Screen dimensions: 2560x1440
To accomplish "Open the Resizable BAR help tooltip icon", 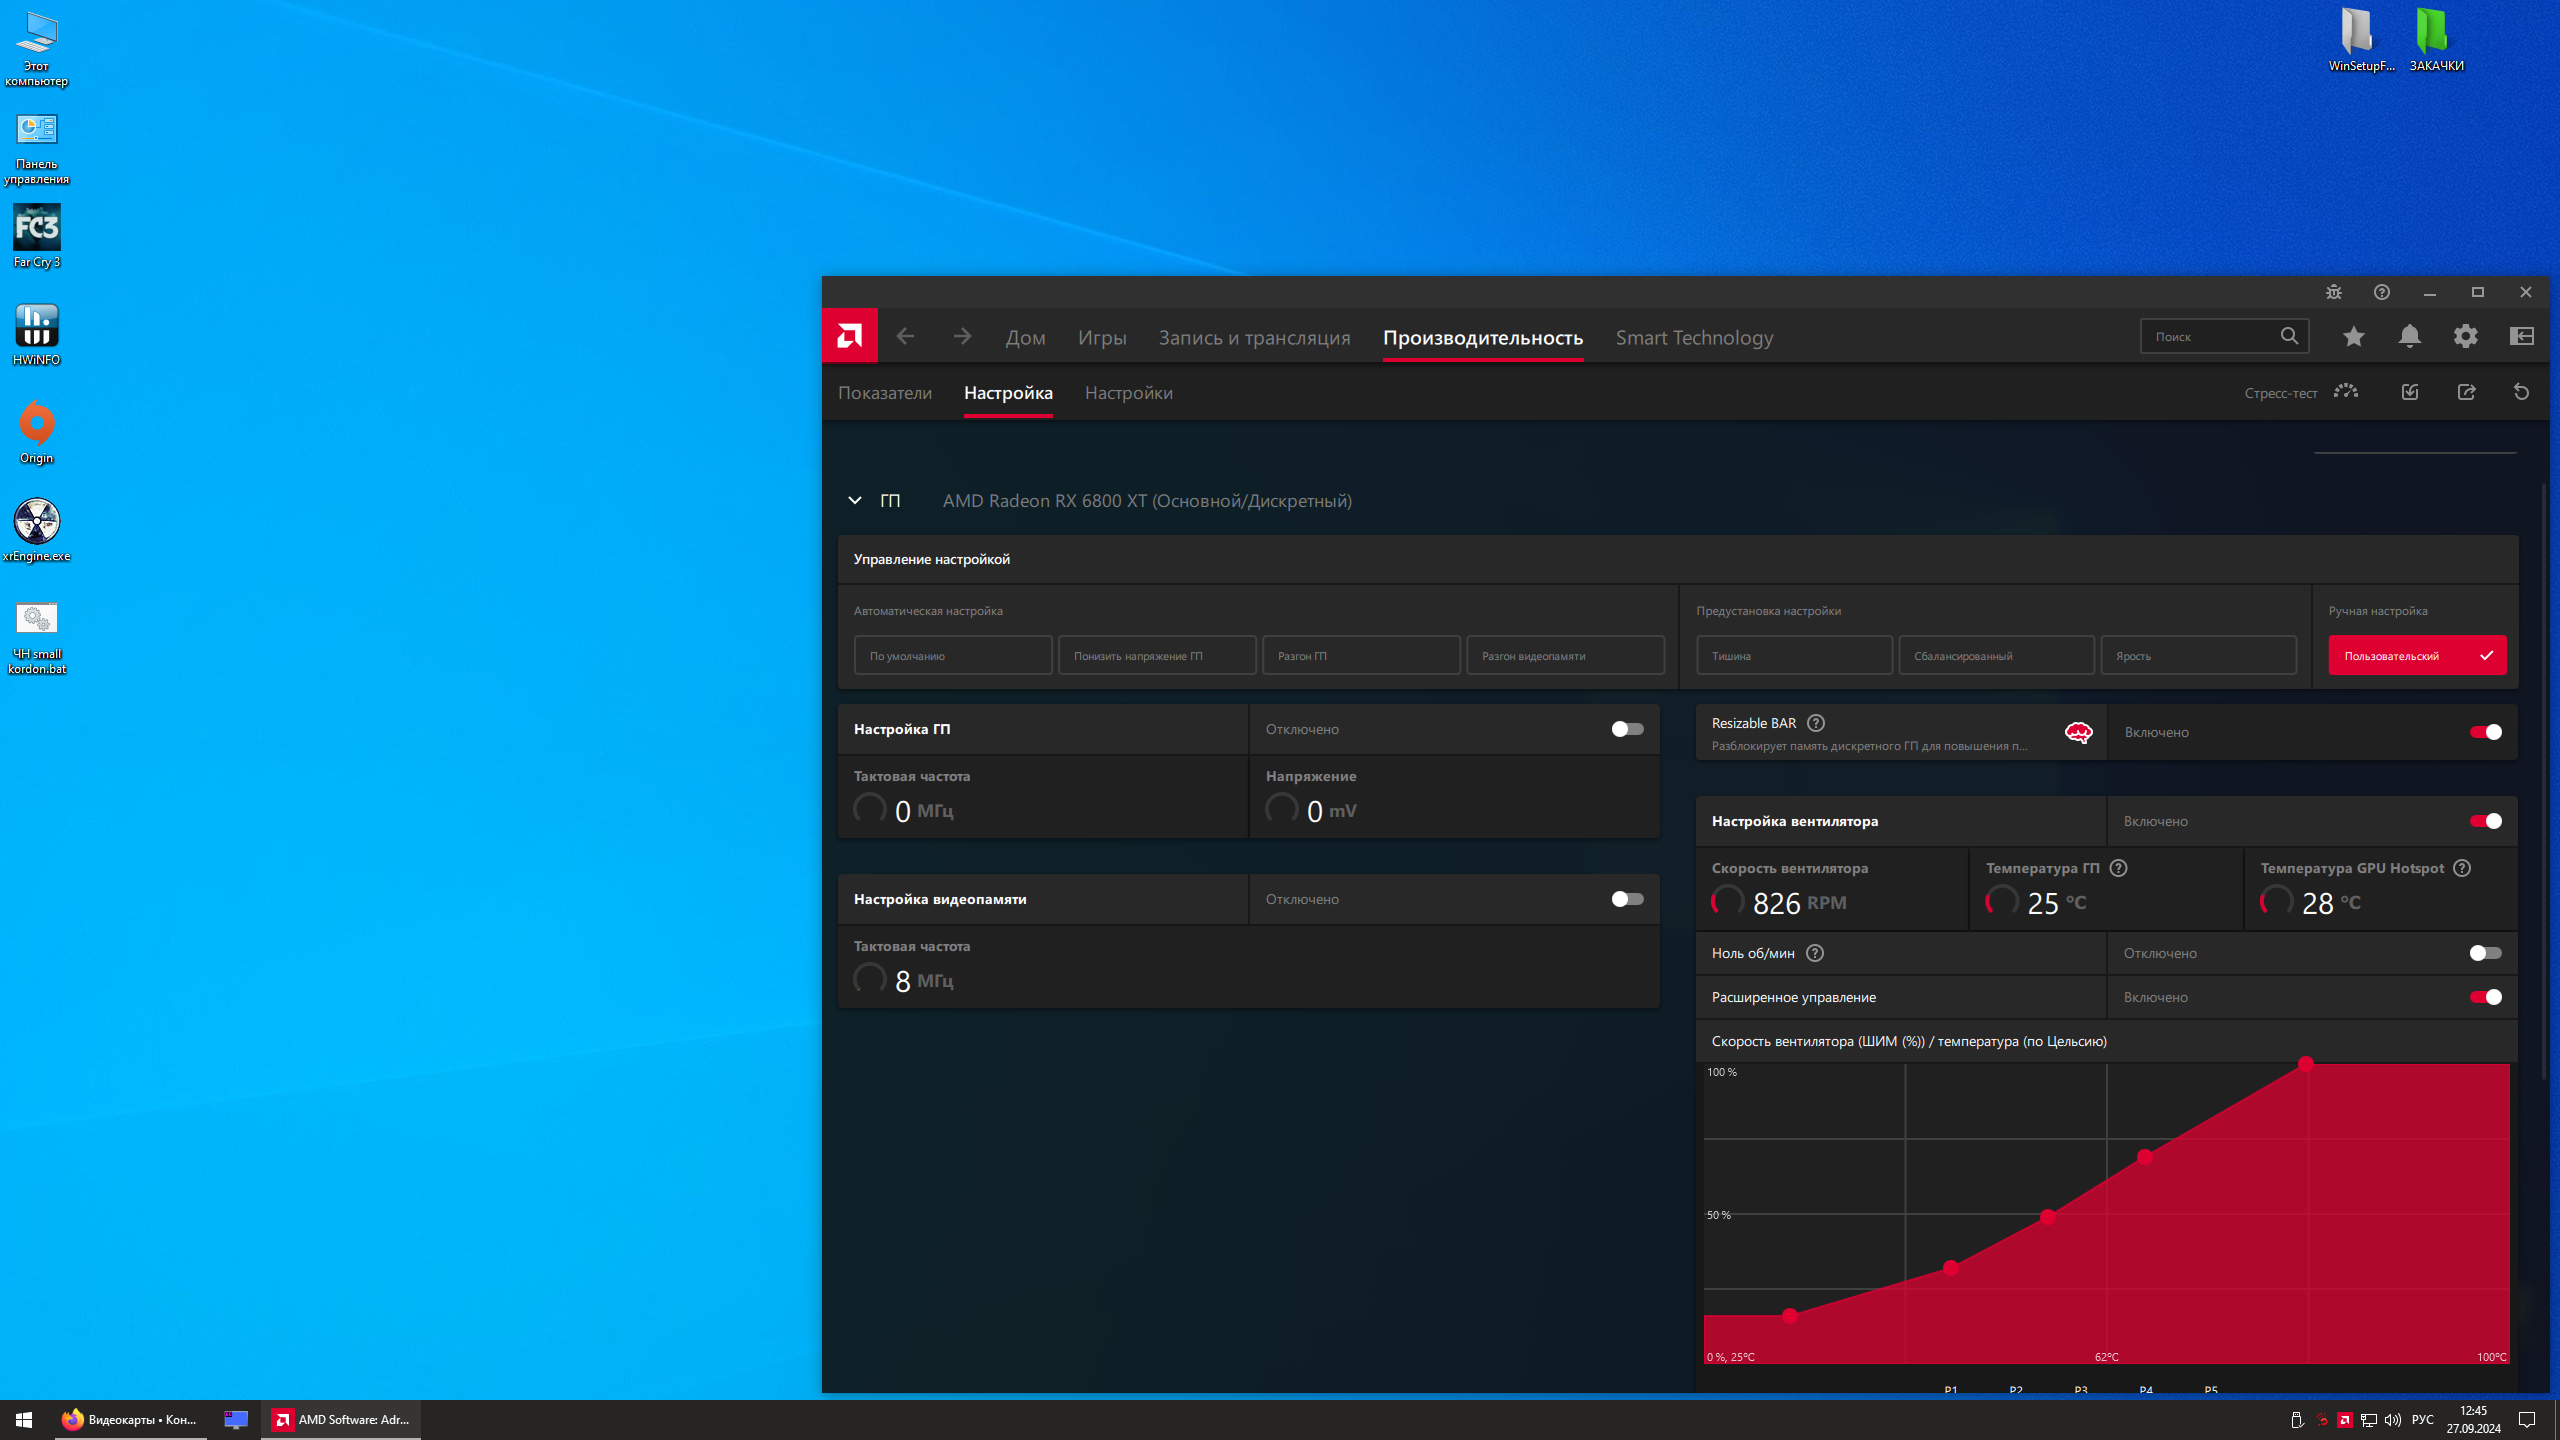I will tap(1816, 723).
